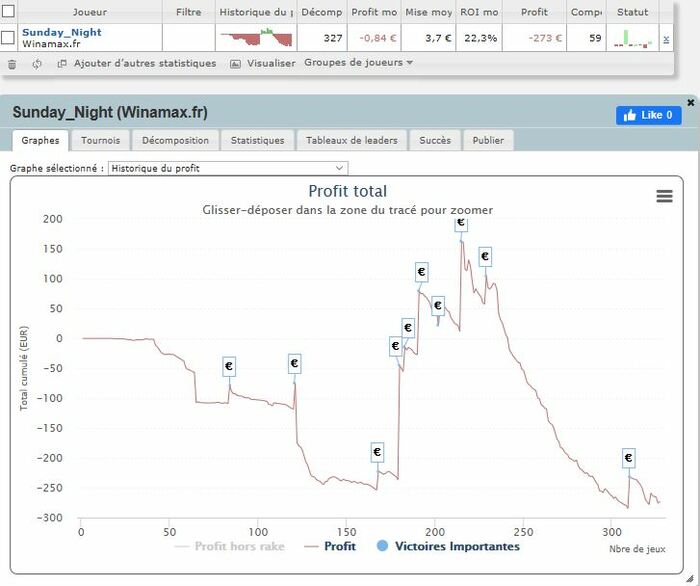700x586 pixels.
Task: Sort by the Décomp column header
Action: 322,12
